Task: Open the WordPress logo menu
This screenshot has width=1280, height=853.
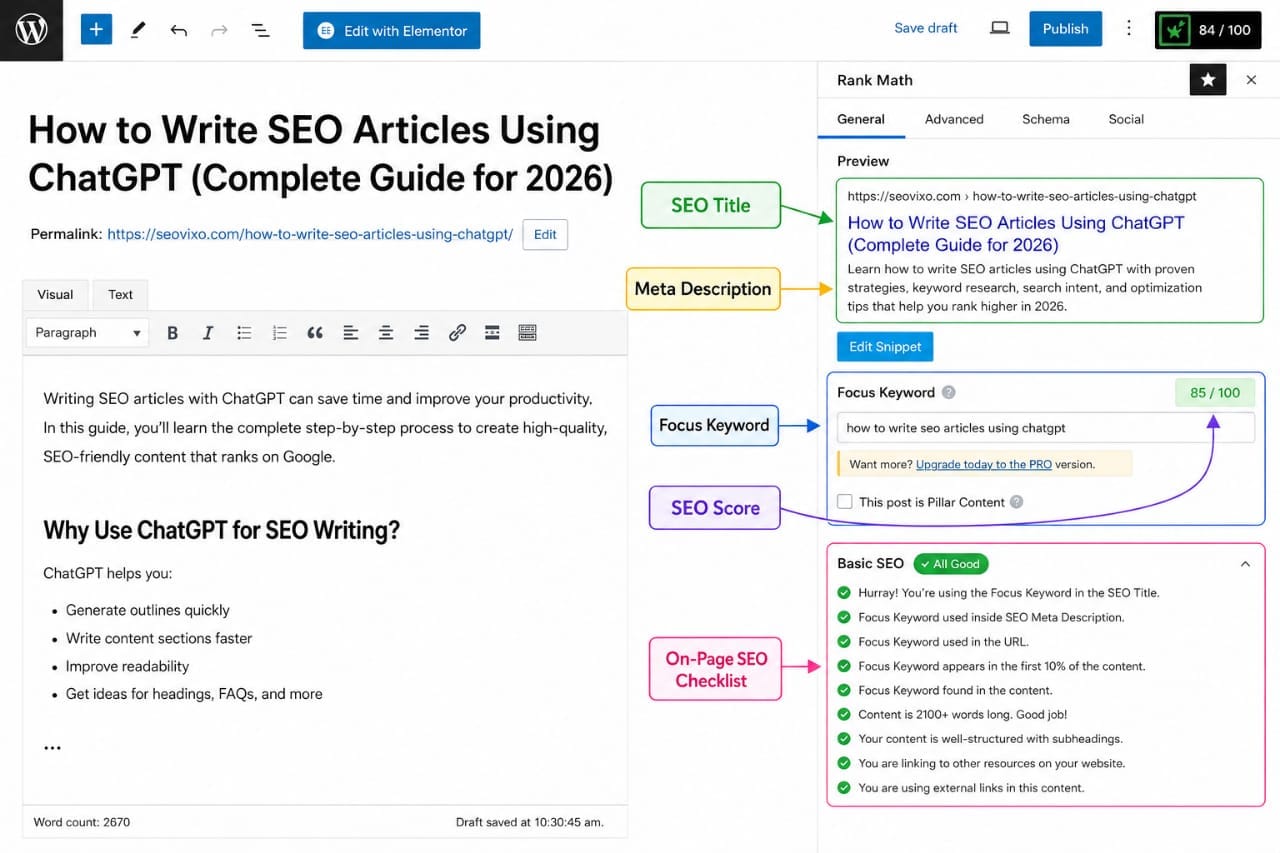Action: (31, 30)
